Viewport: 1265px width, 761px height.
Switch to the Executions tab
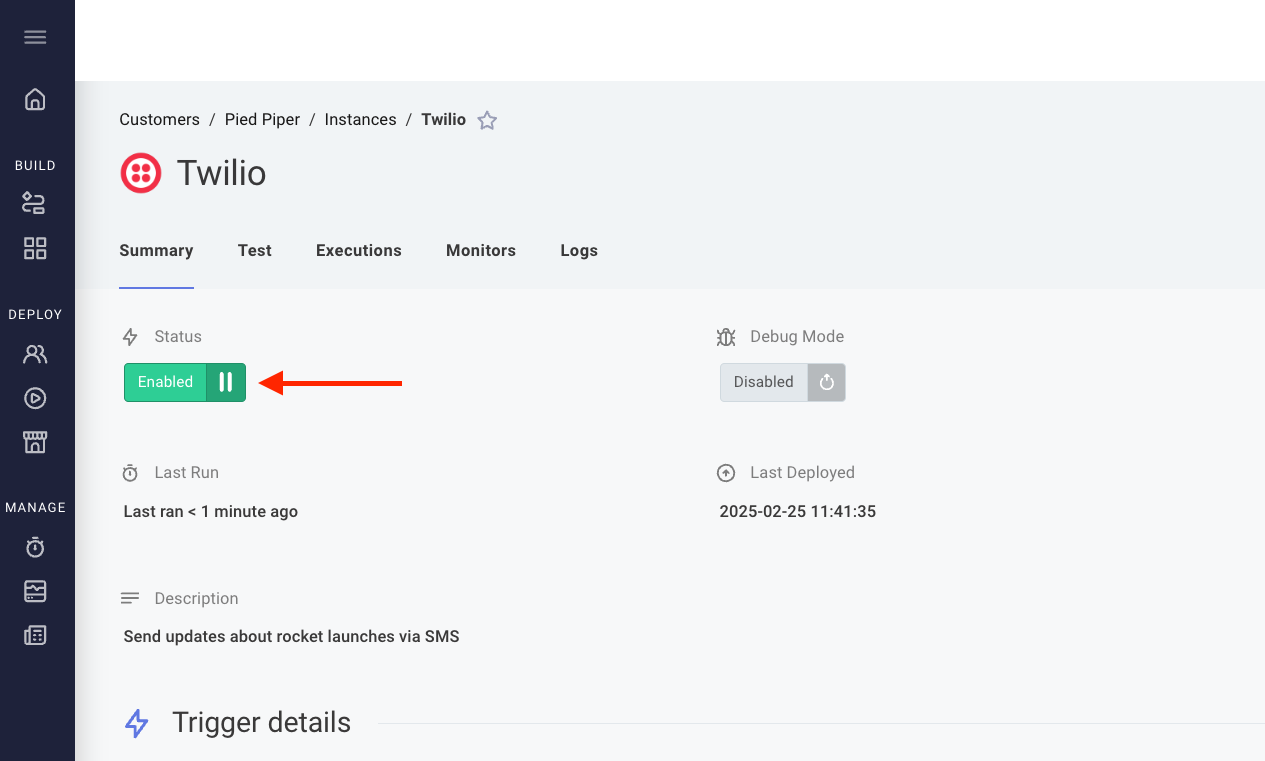click(x=358, y=251)
